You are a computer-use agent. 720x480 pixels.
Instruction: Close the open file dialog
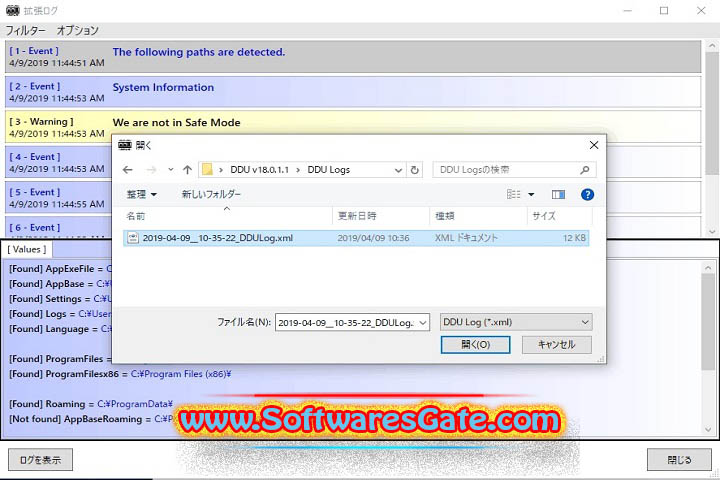[x=594, y=145]
